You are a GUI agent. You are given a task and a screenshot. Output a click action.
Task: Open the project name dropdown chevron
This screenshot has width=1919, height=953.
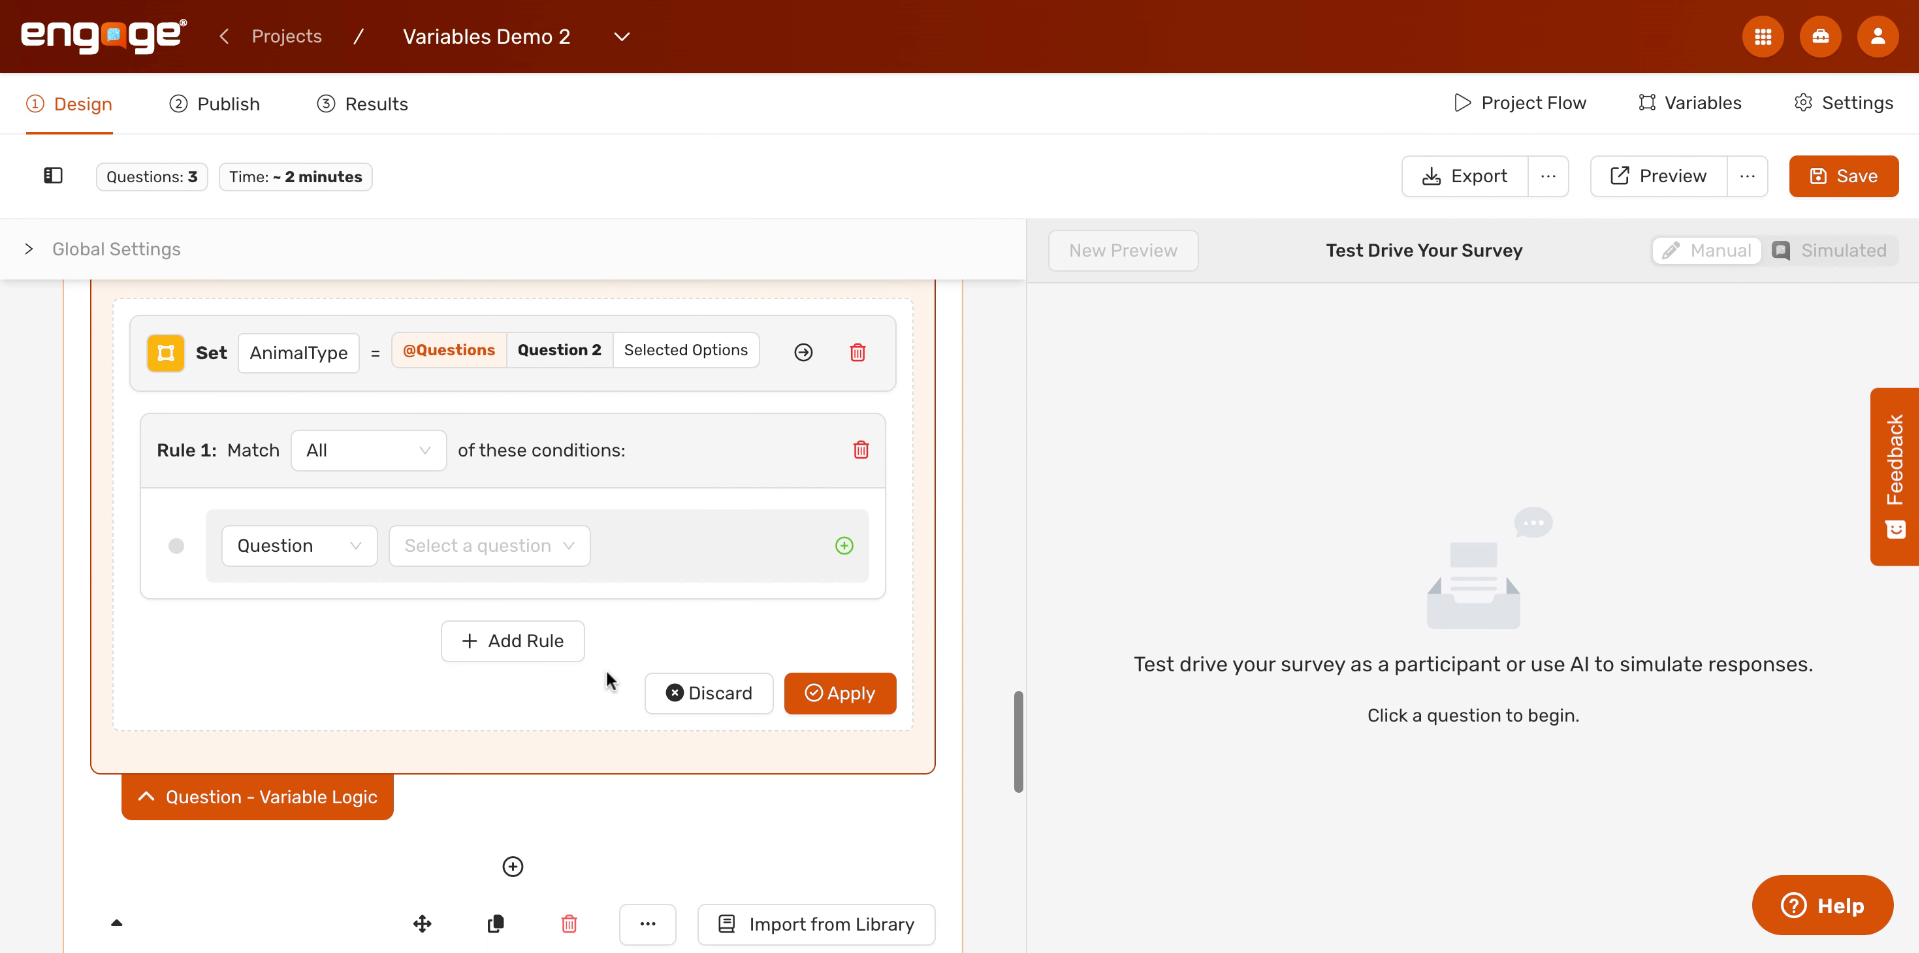coord(622,37)
